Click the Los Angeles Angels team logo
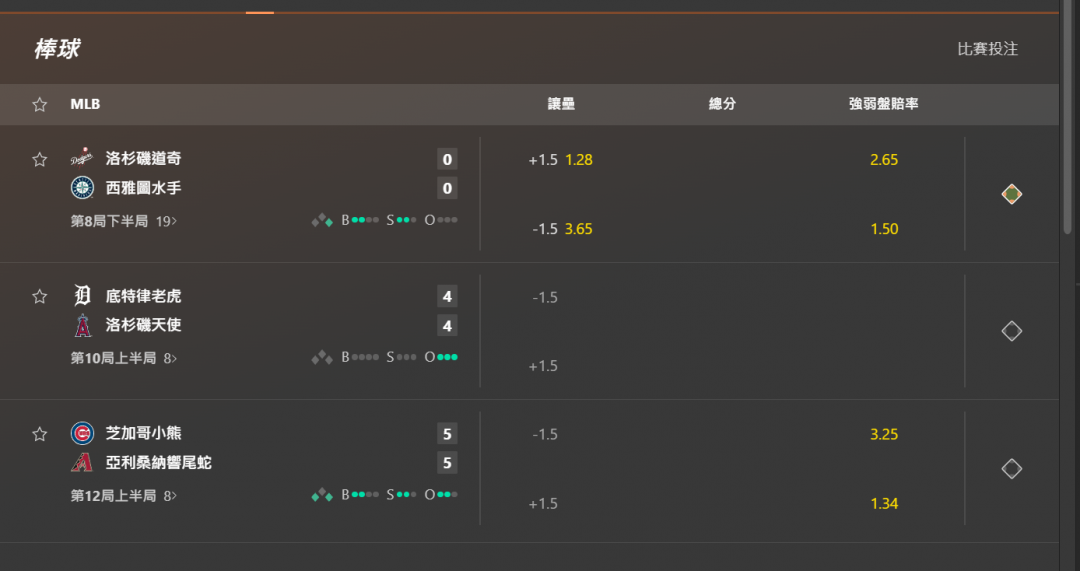The height and width of the screenshot is (571, 1080). coord(82,325)
